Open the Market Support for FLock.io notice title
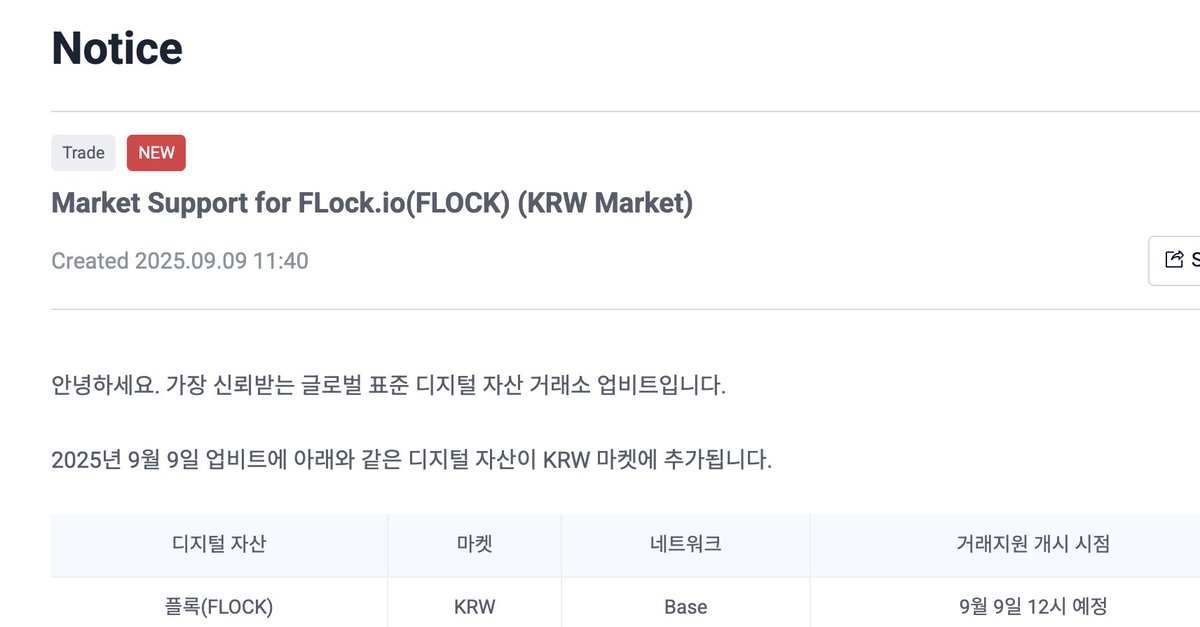This screenshot has width=1200, height=627. tap(372, 203)
